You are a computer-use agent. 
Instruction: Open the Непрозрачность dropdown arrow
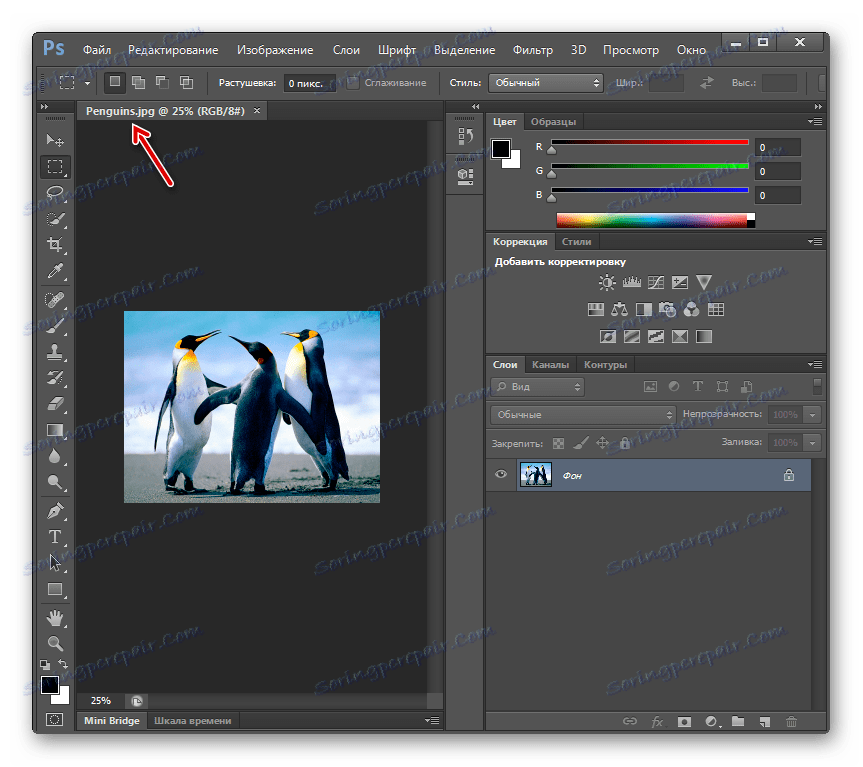[x=812, y=415]
